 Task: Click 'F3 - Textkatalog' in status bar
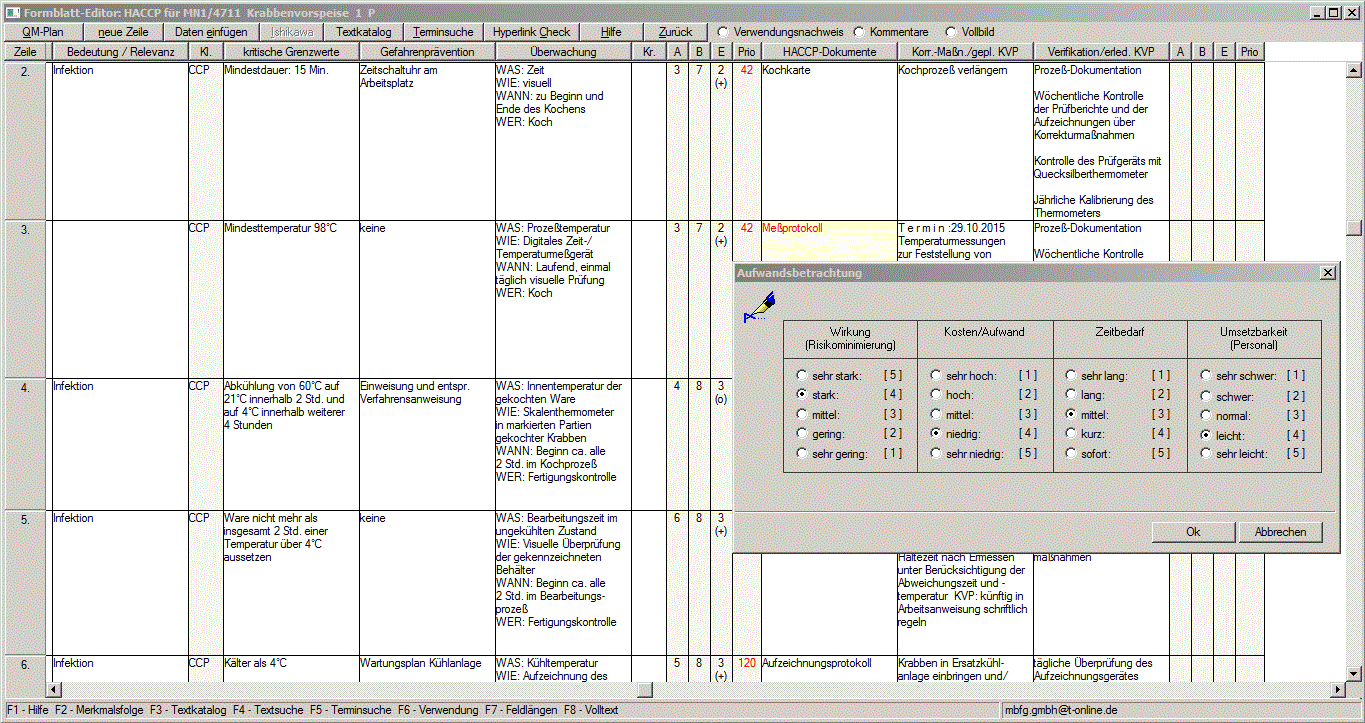(x=189, y=710)
